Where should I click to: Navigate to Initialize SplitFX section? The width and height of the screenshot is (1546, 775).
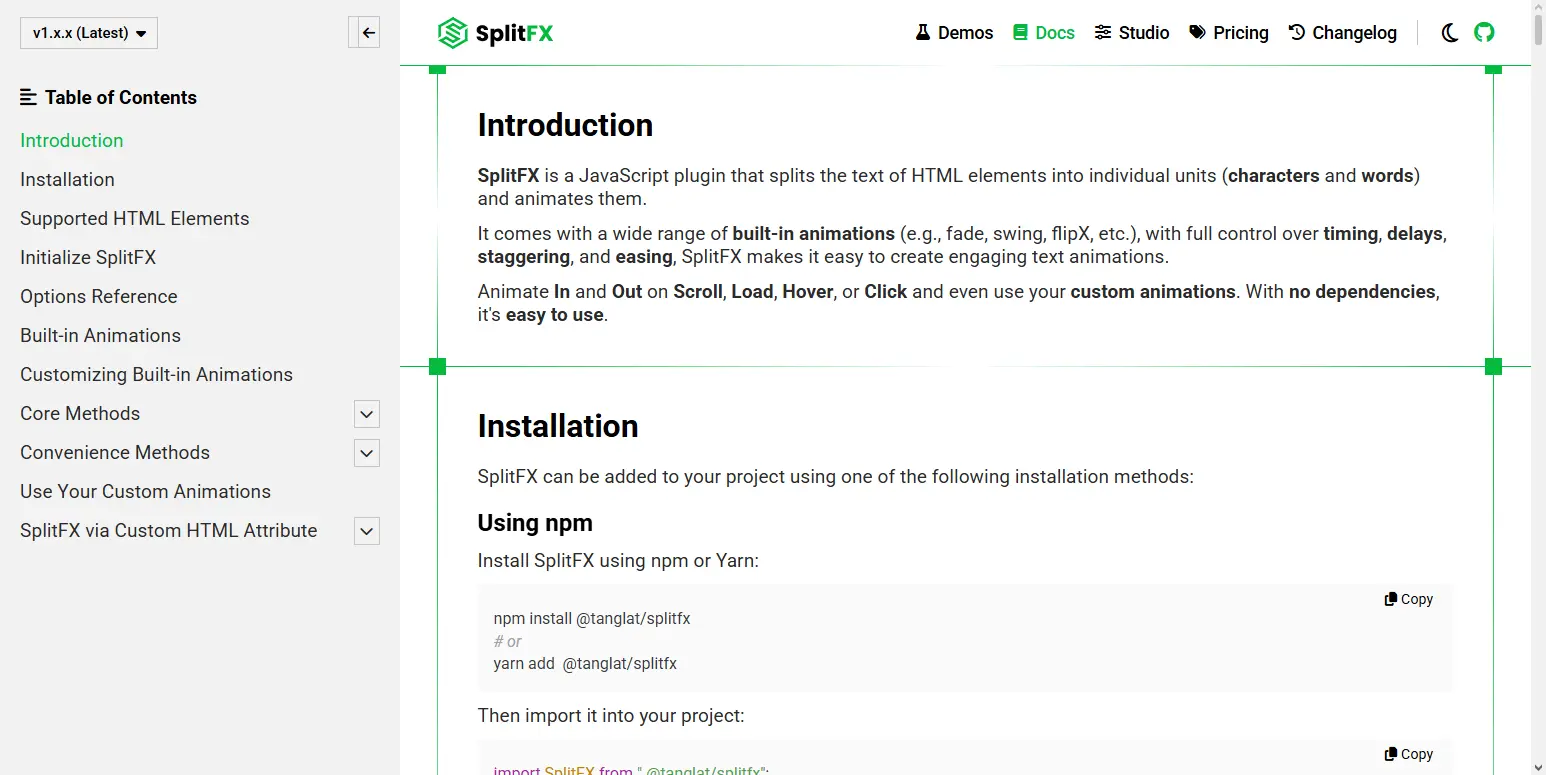[x=88, y=258]
